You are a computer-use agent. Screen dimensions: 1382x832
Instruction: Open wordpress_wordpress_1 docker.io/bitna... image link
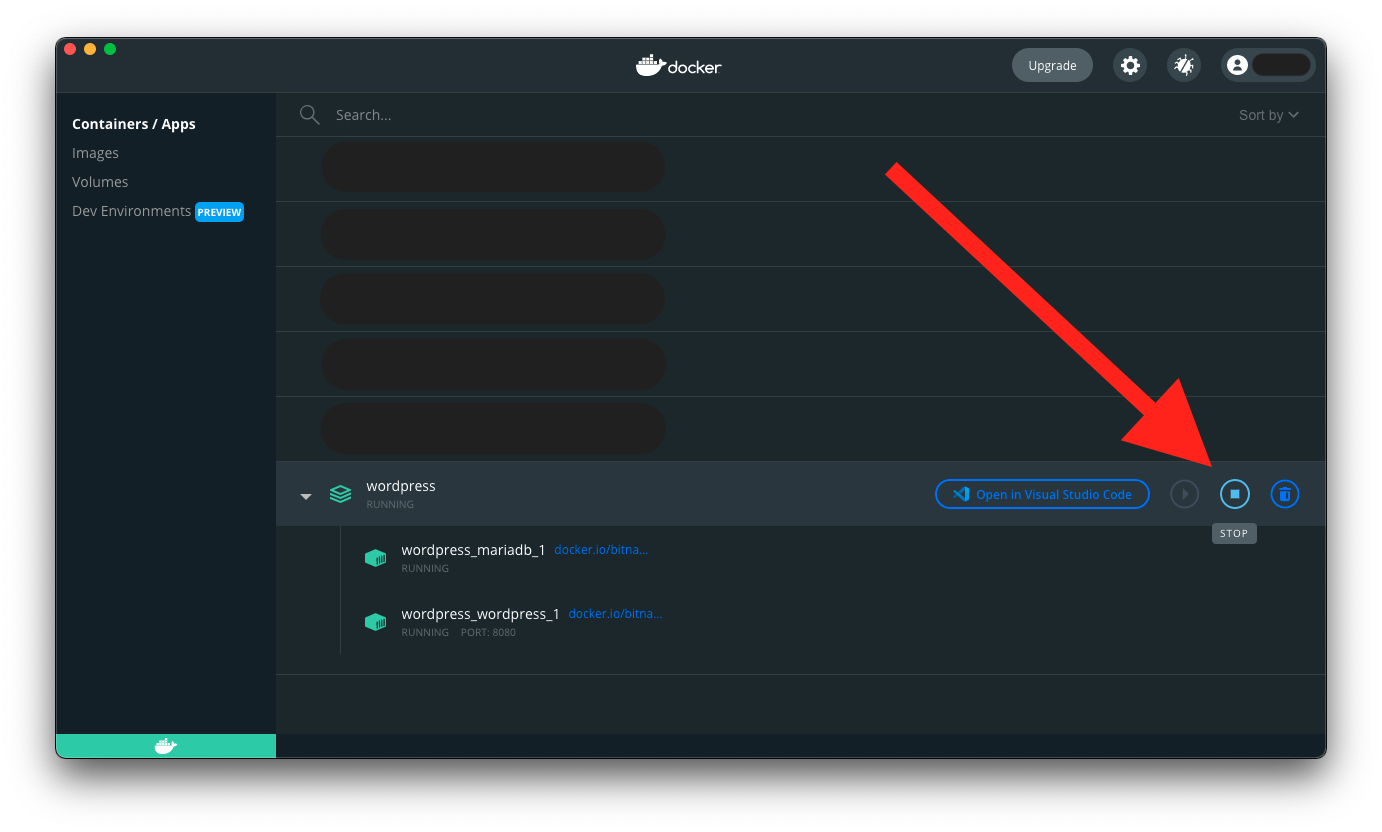point(615,614)
